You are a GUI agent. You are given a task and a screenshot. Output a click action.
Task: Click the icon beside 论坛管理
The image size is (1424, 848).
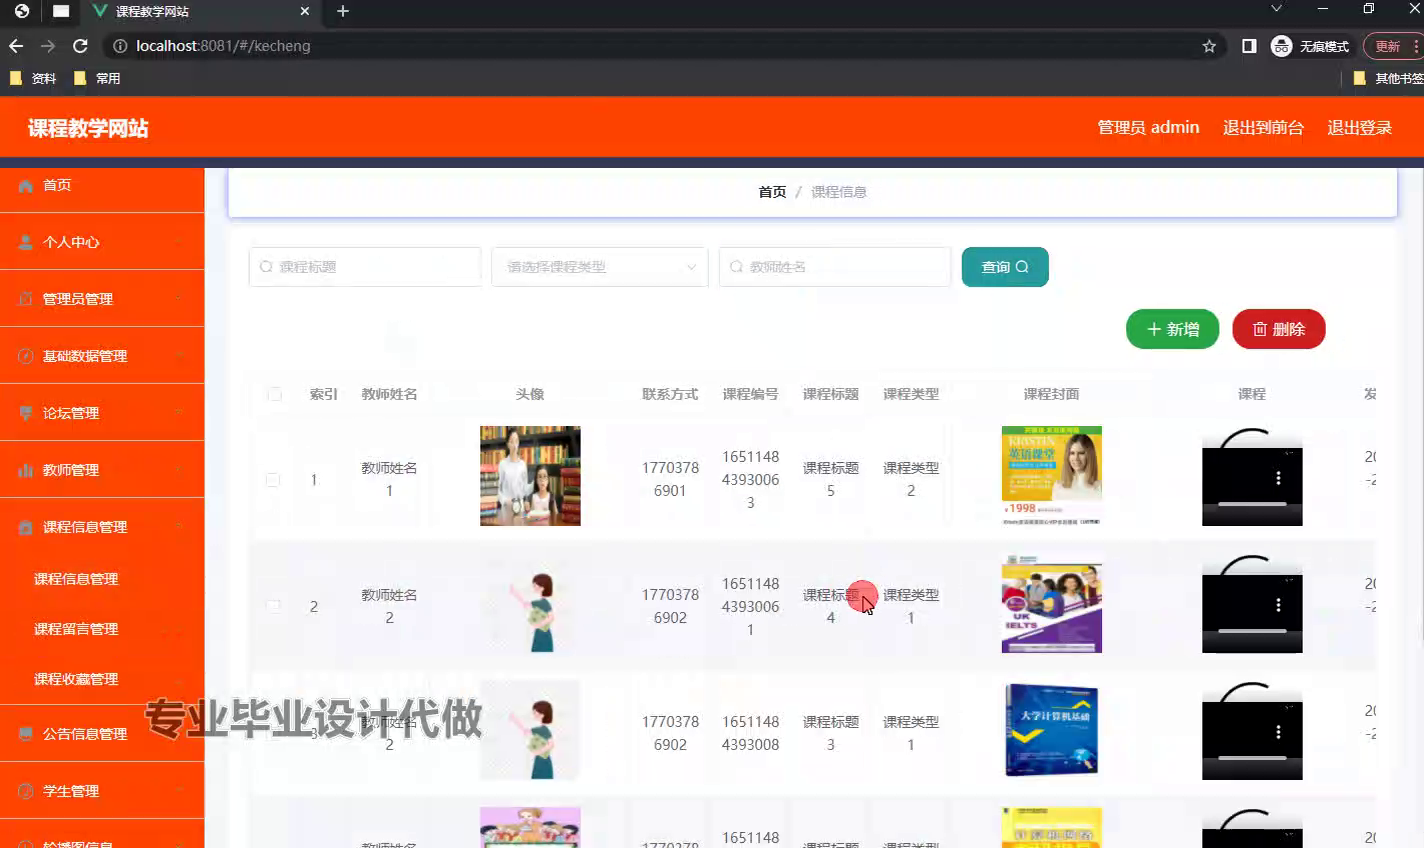(x=26, y=413)
